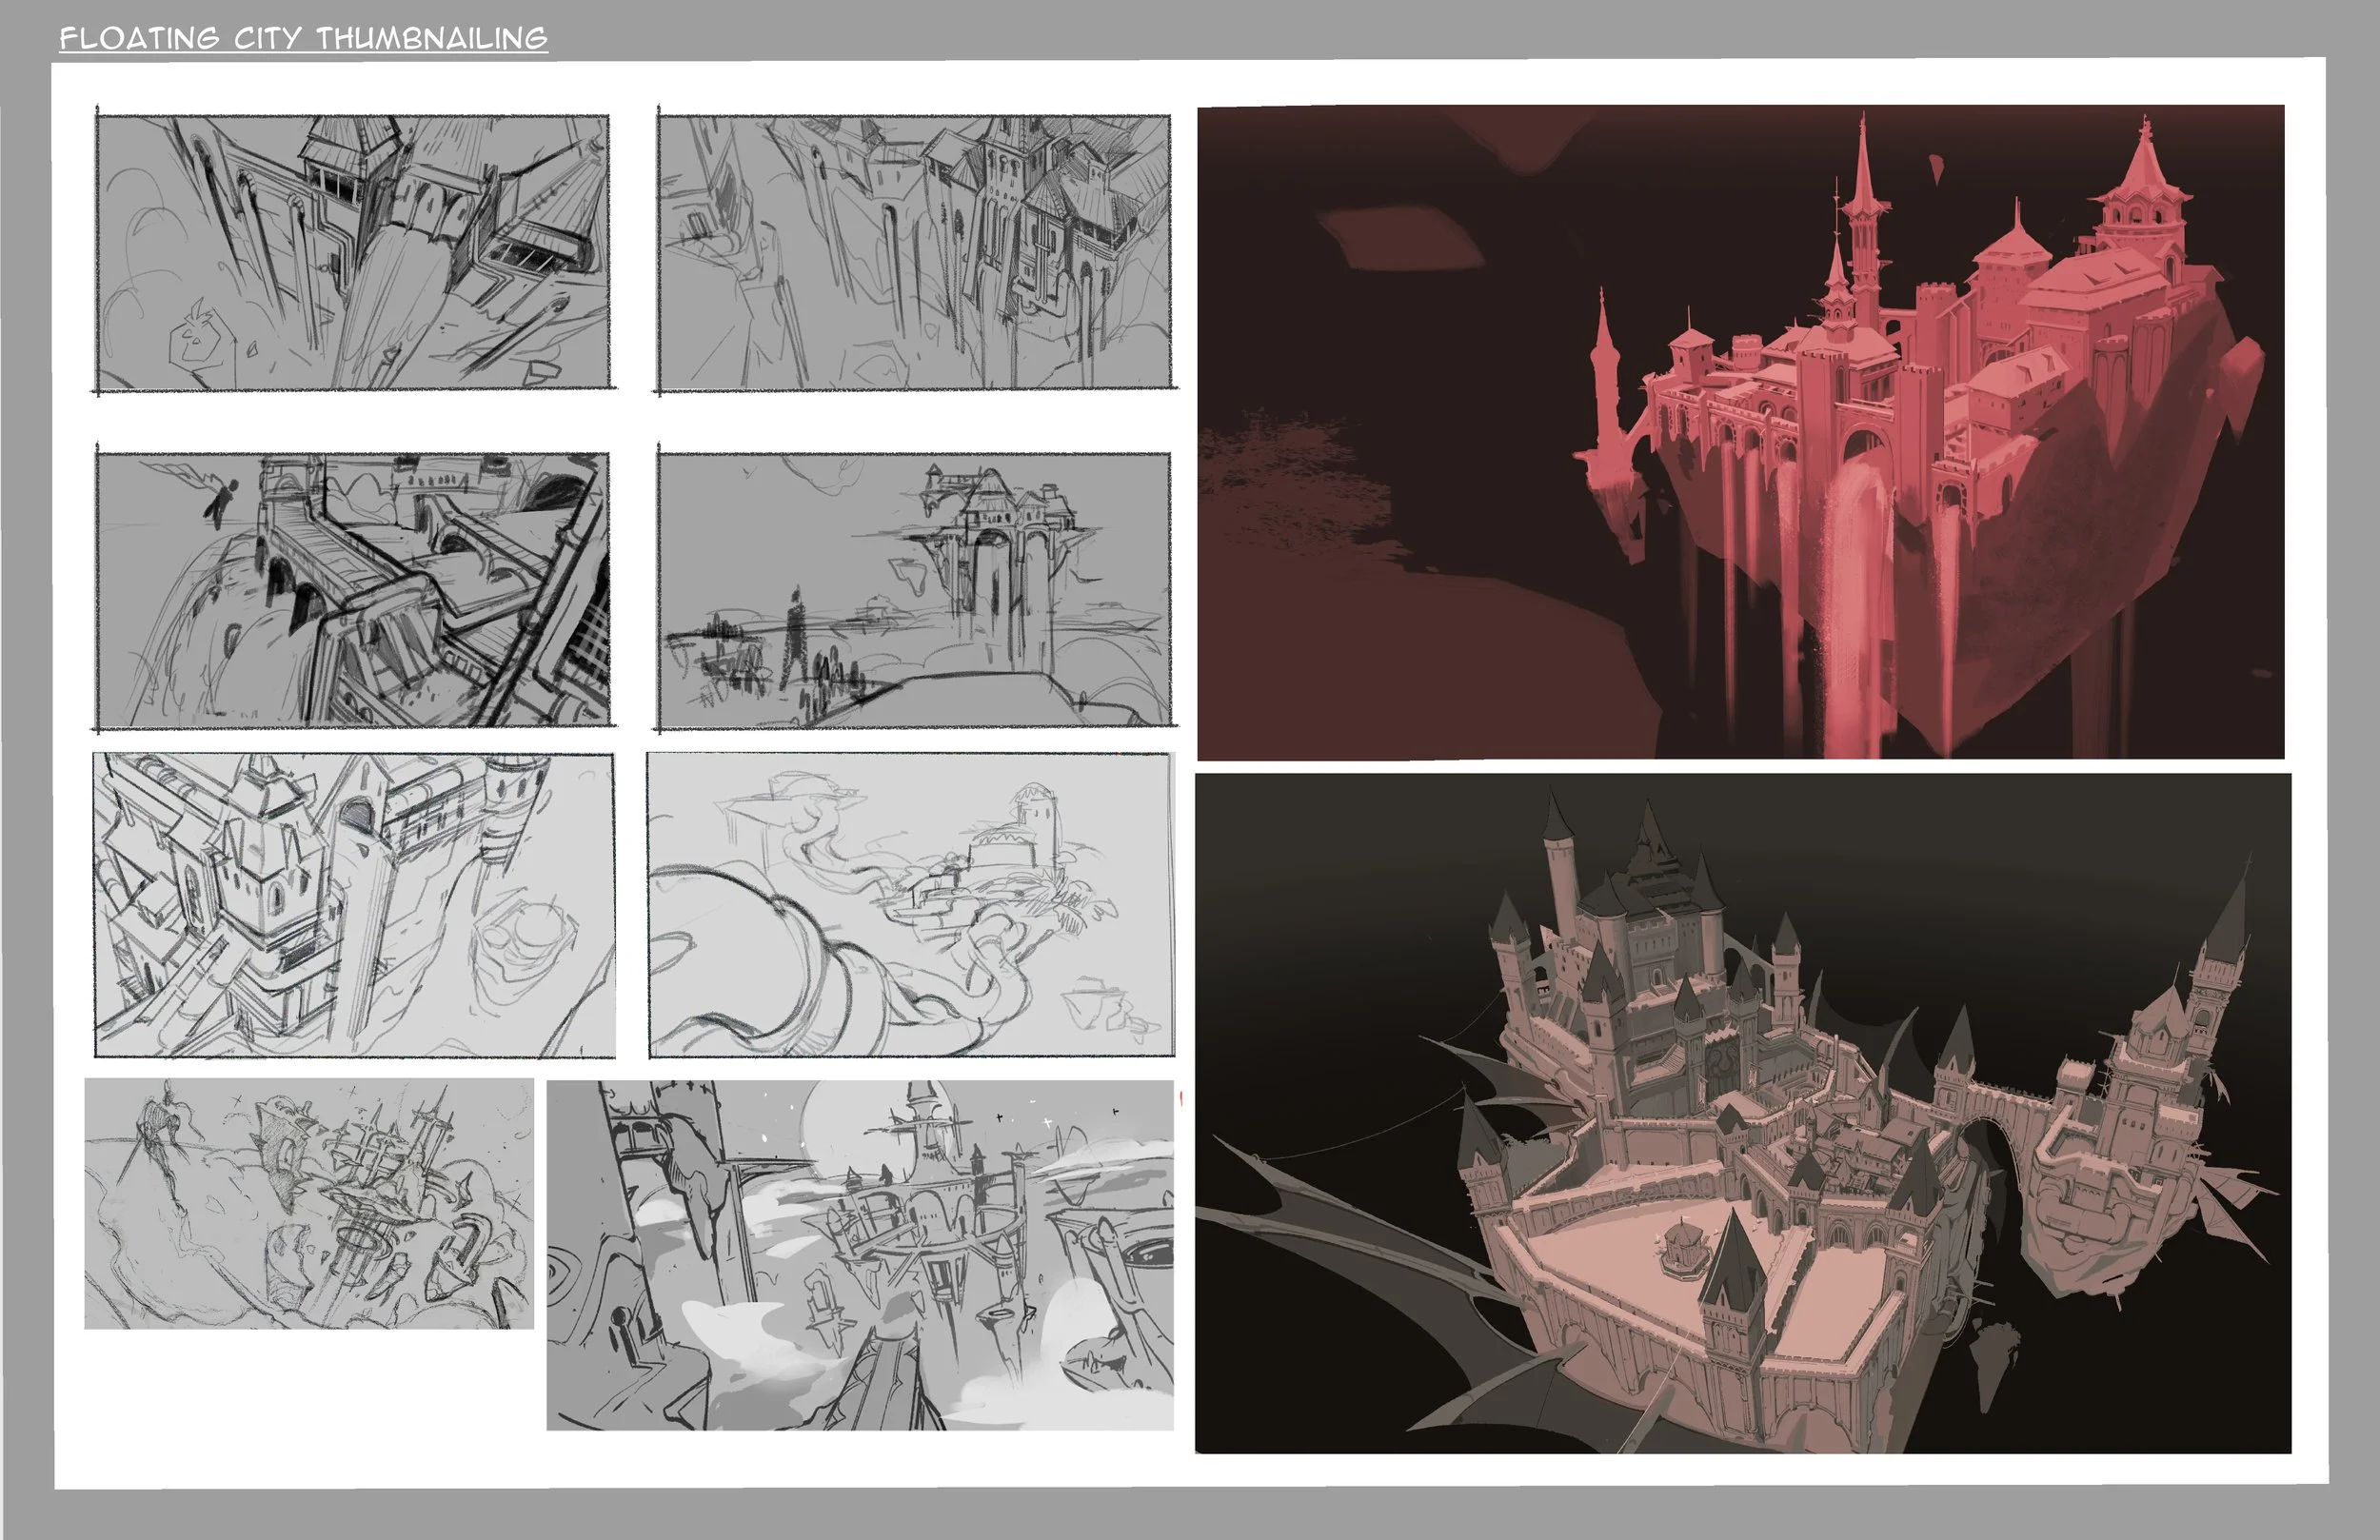
Task: Select the pink winged castle painting
Action: pyautogui.click(x=1742, y=1113)
